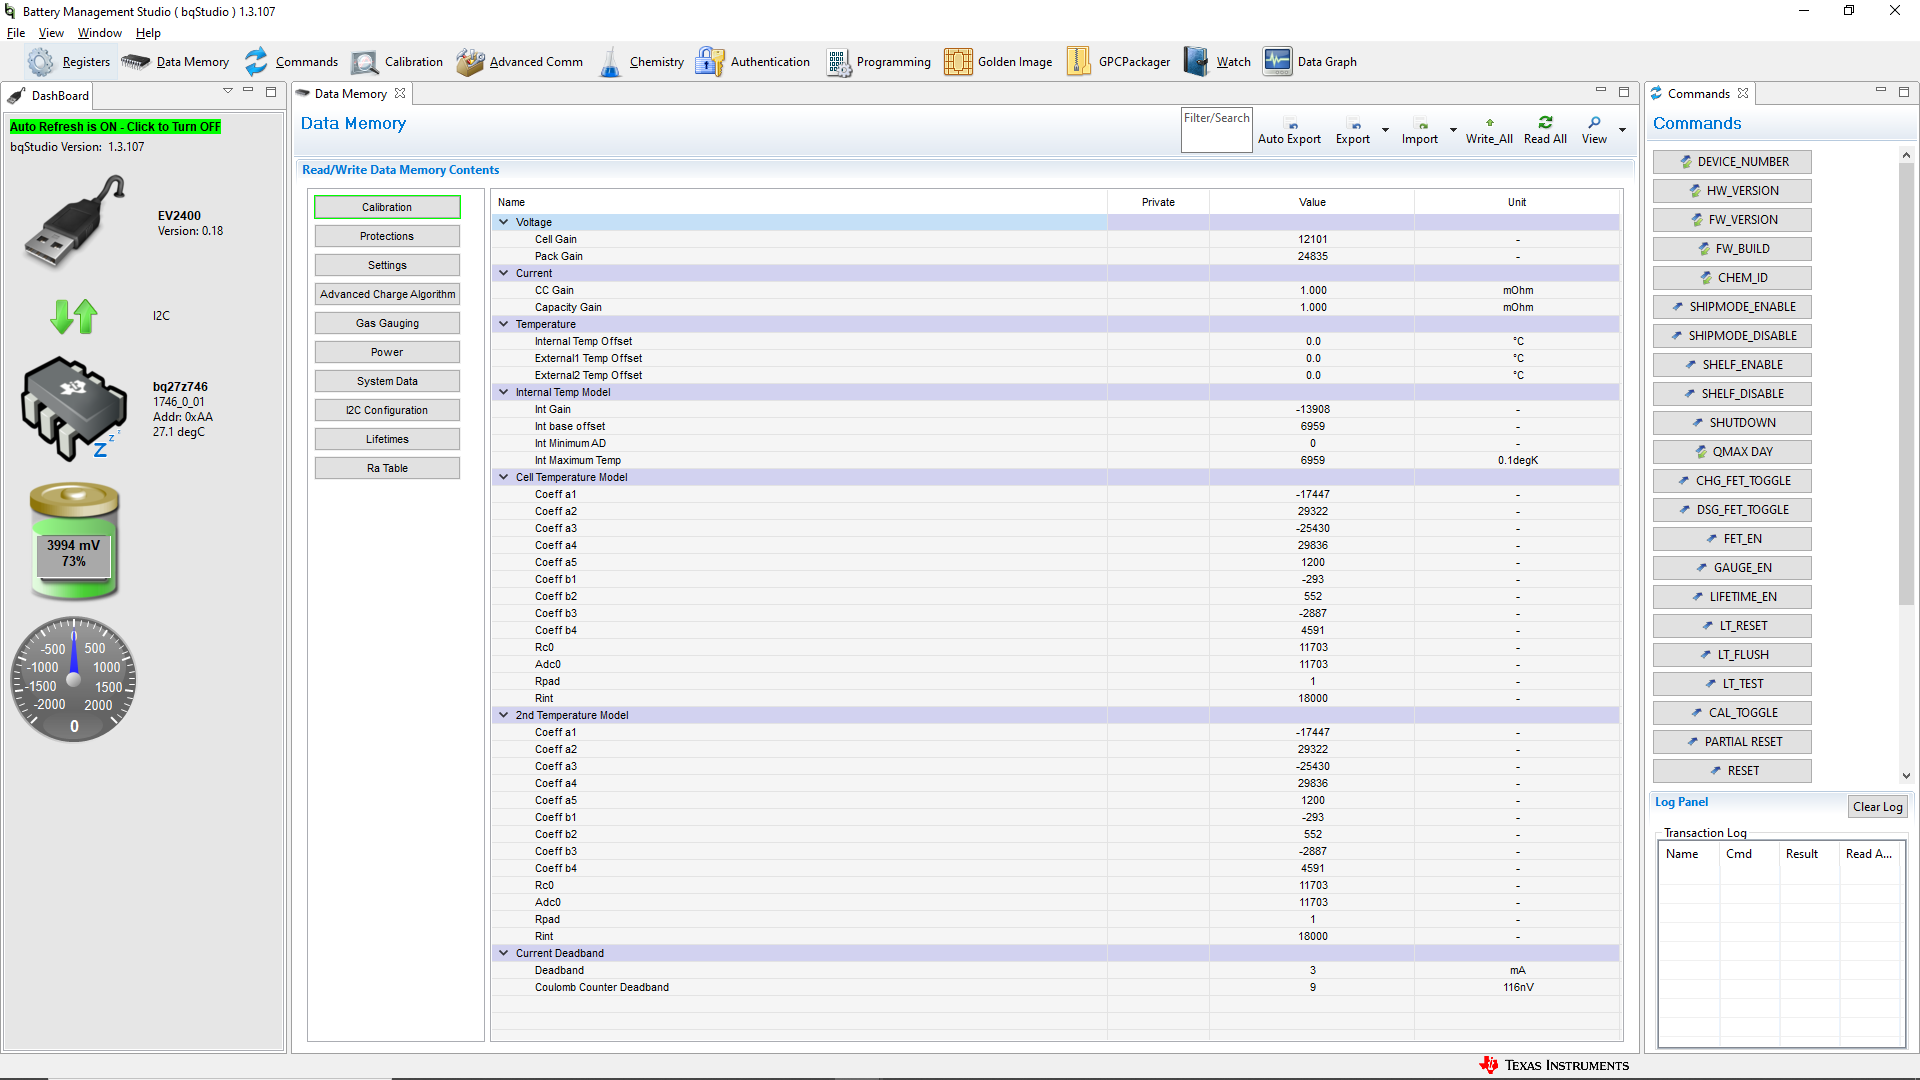Open the Ra Table category
1920x1080 pixels.
coord(387,468)
